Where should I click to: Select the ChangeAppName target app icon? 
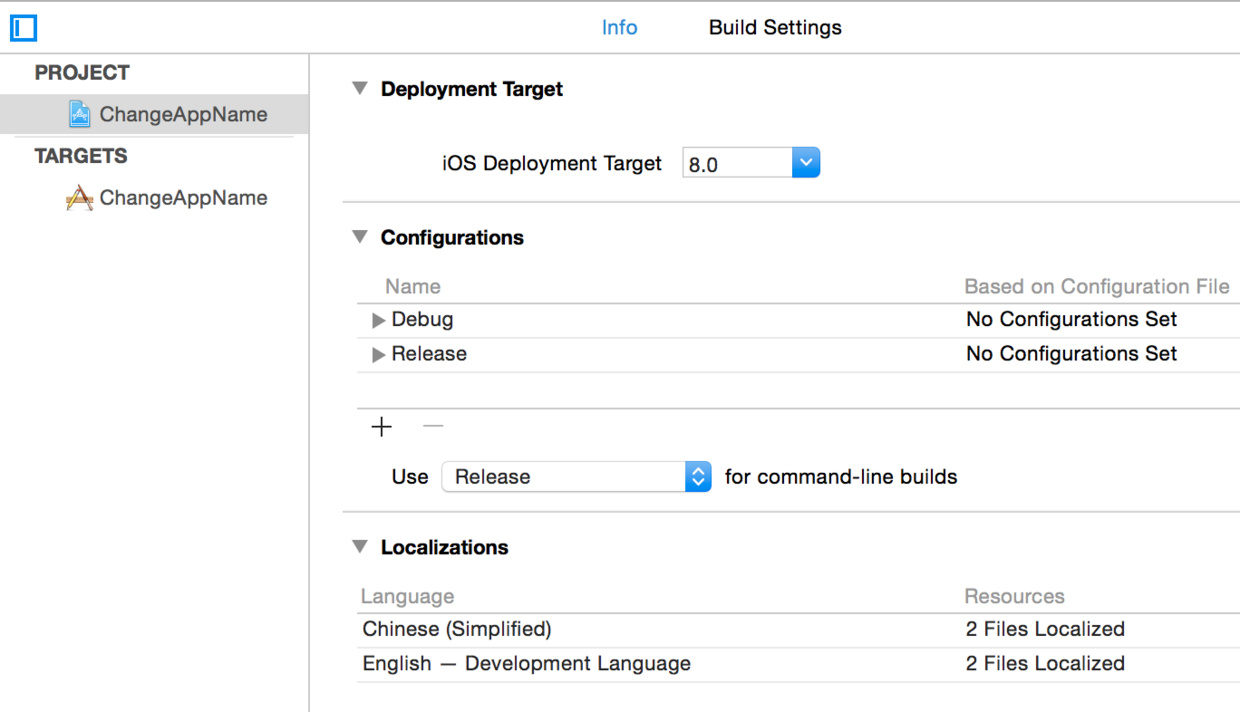79,198
